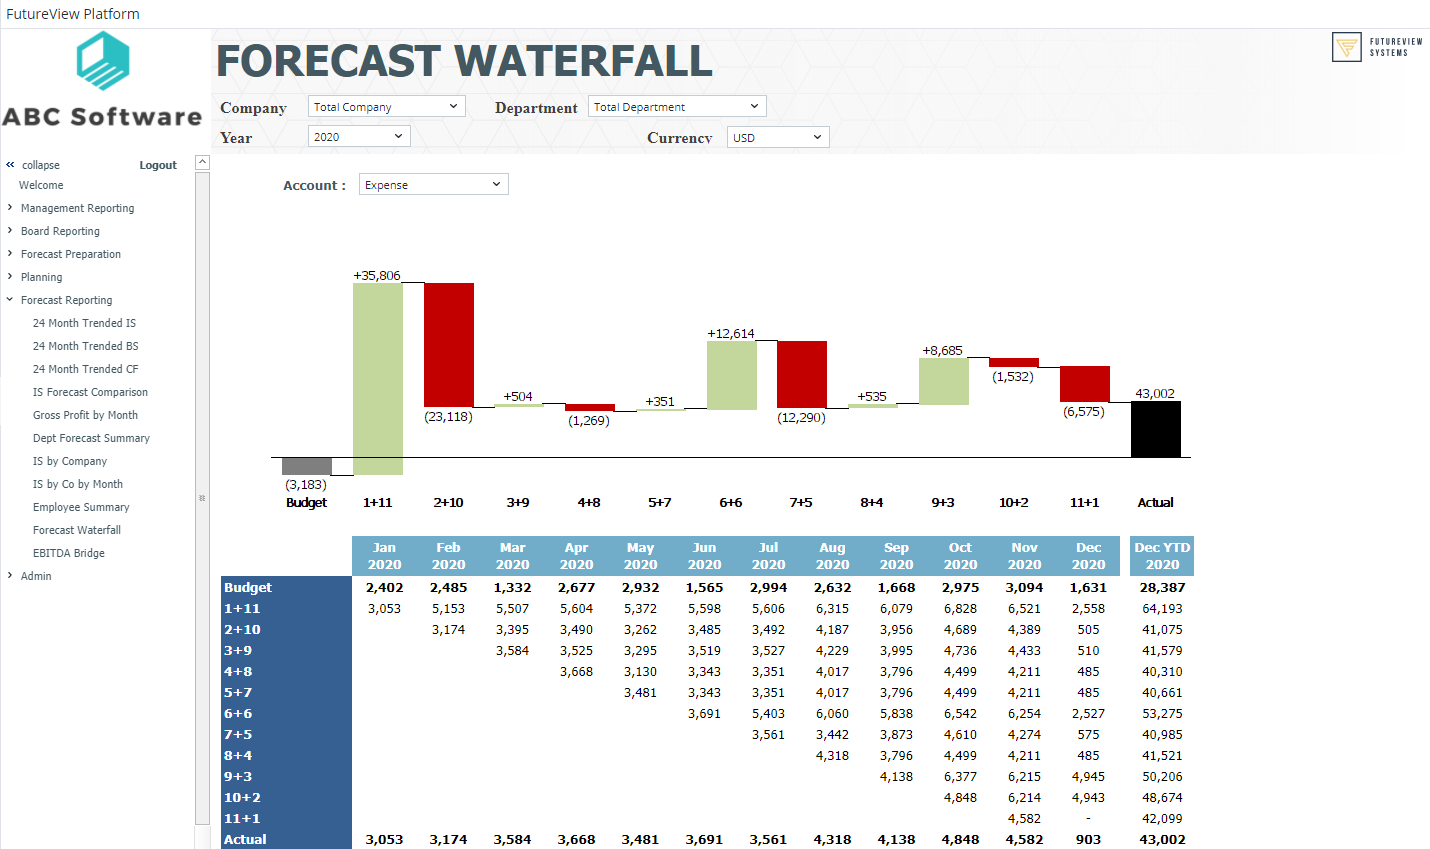Click the scroll-up arrow on sidebar scrollbar

click(202, 161)
